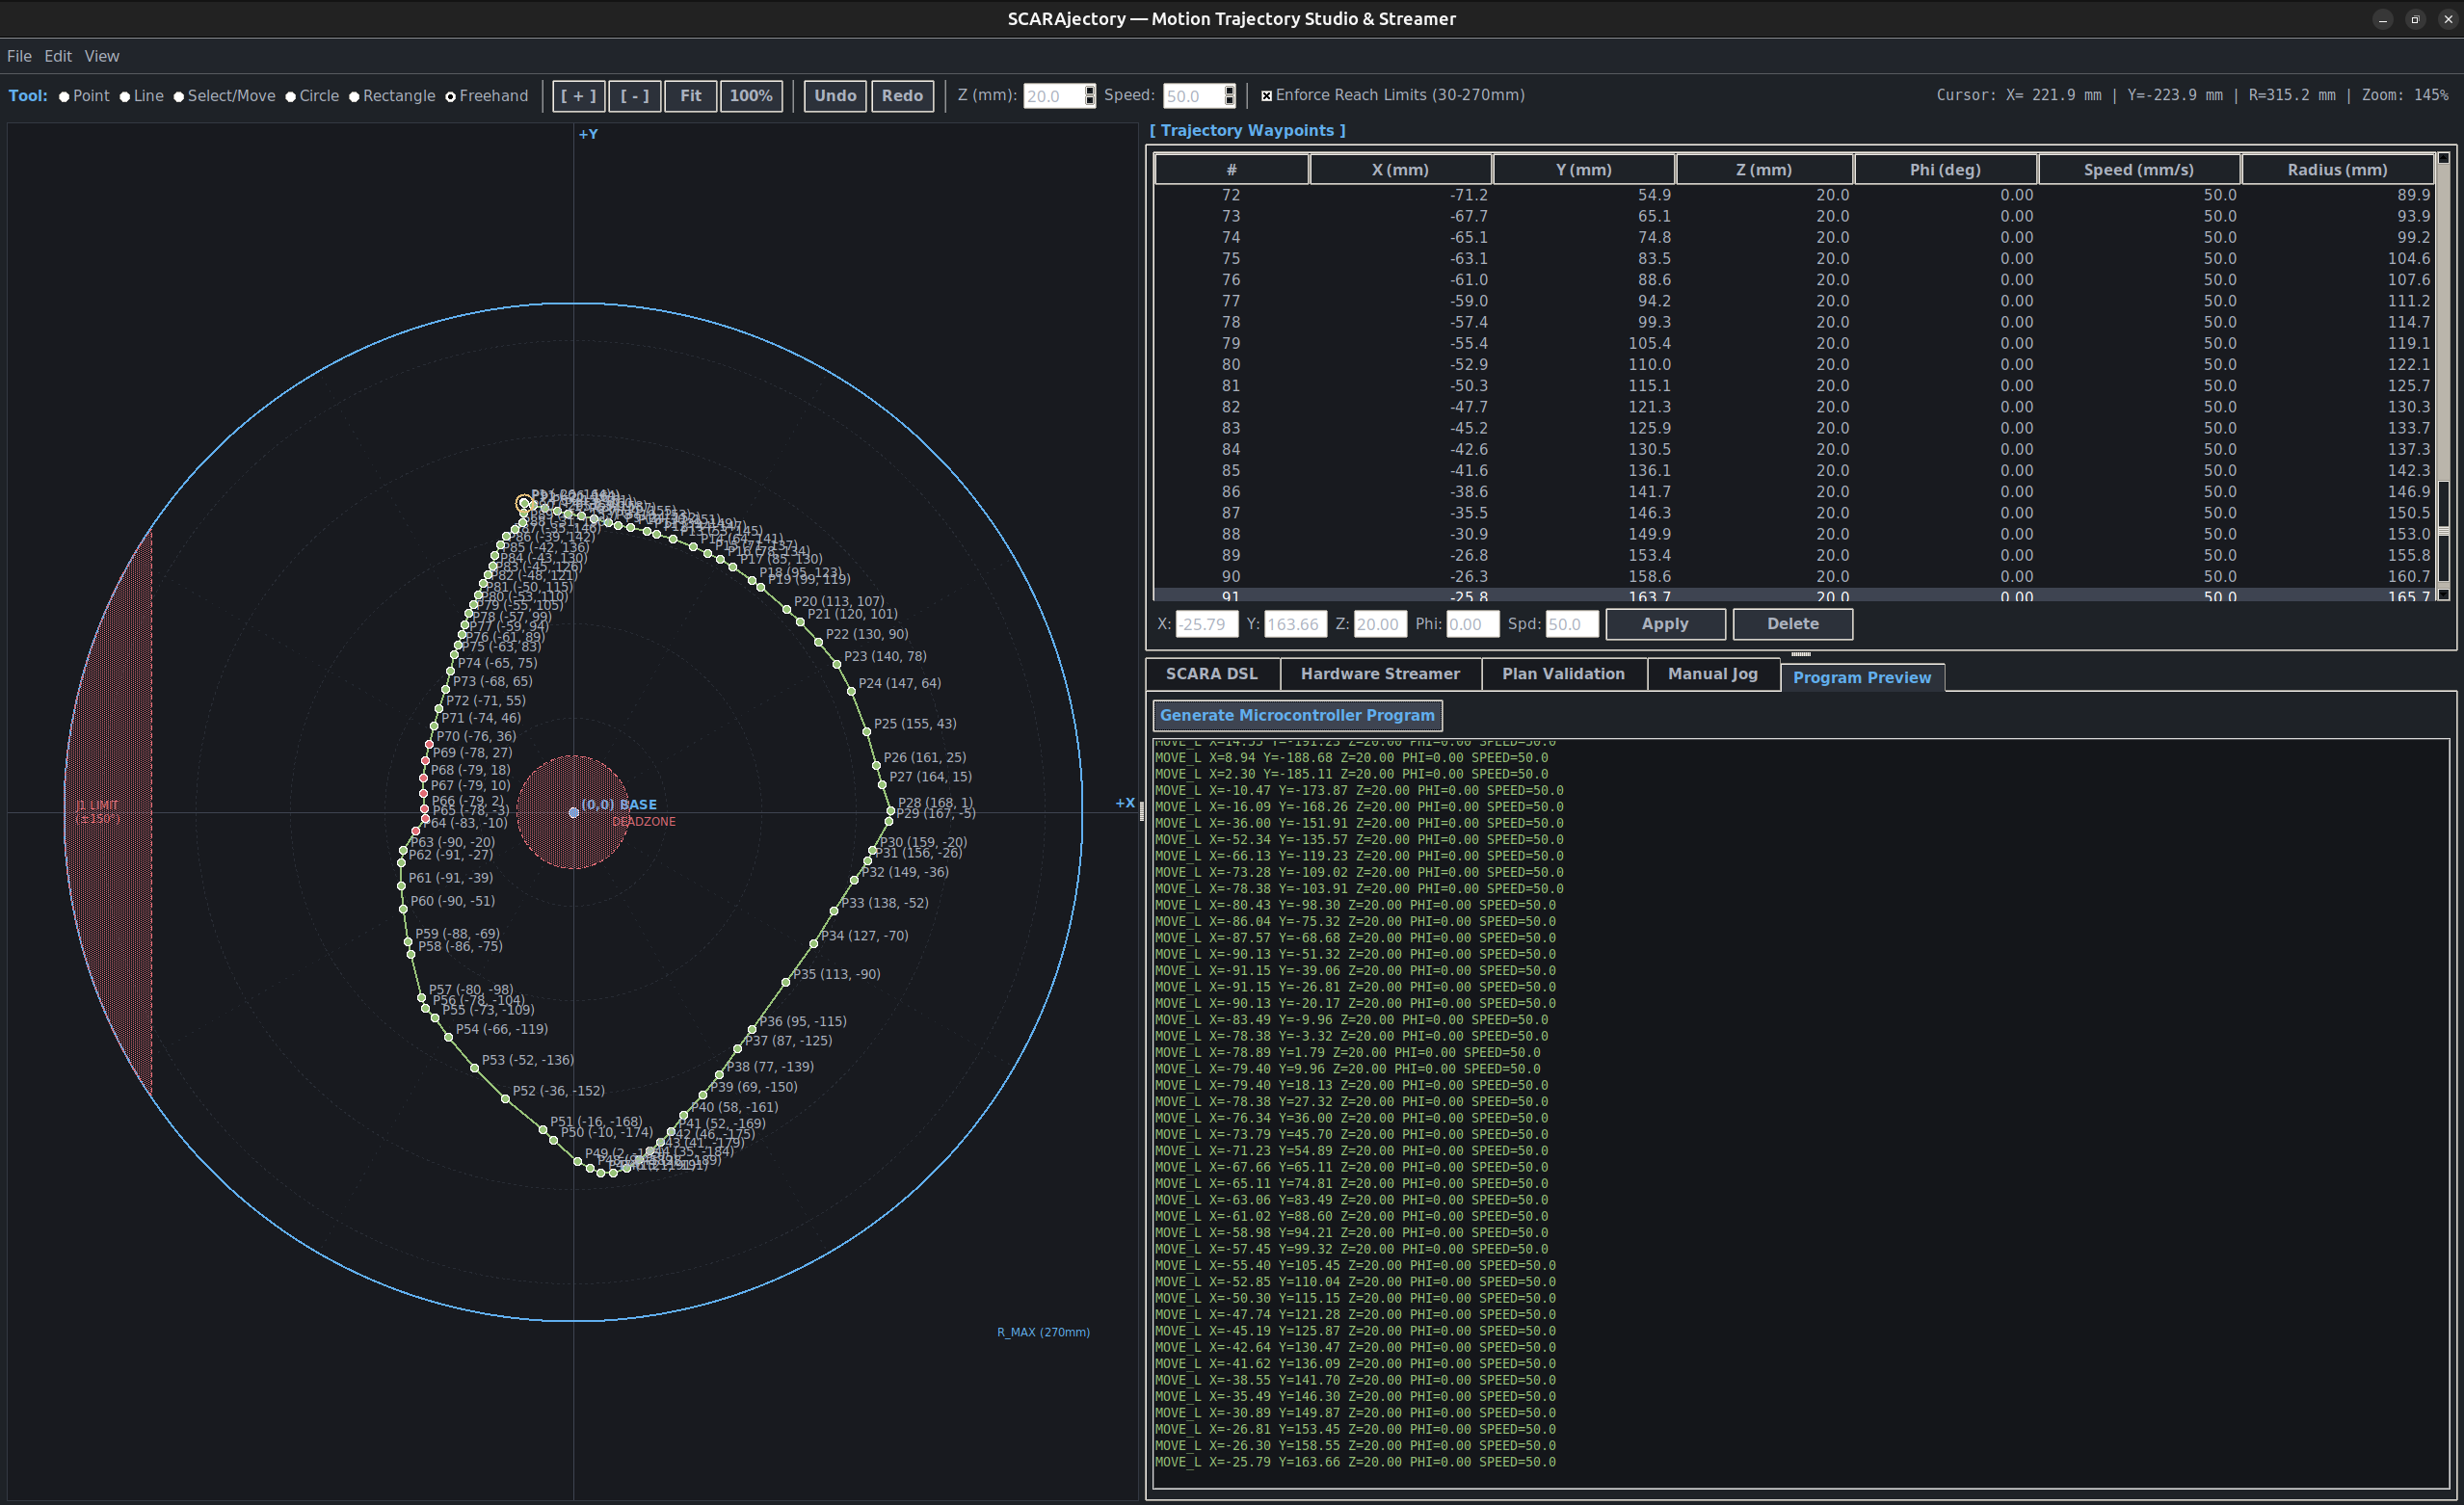
Task: Click the waypoints table vertical scrollbar
Action: click(x=2443, y=376)
